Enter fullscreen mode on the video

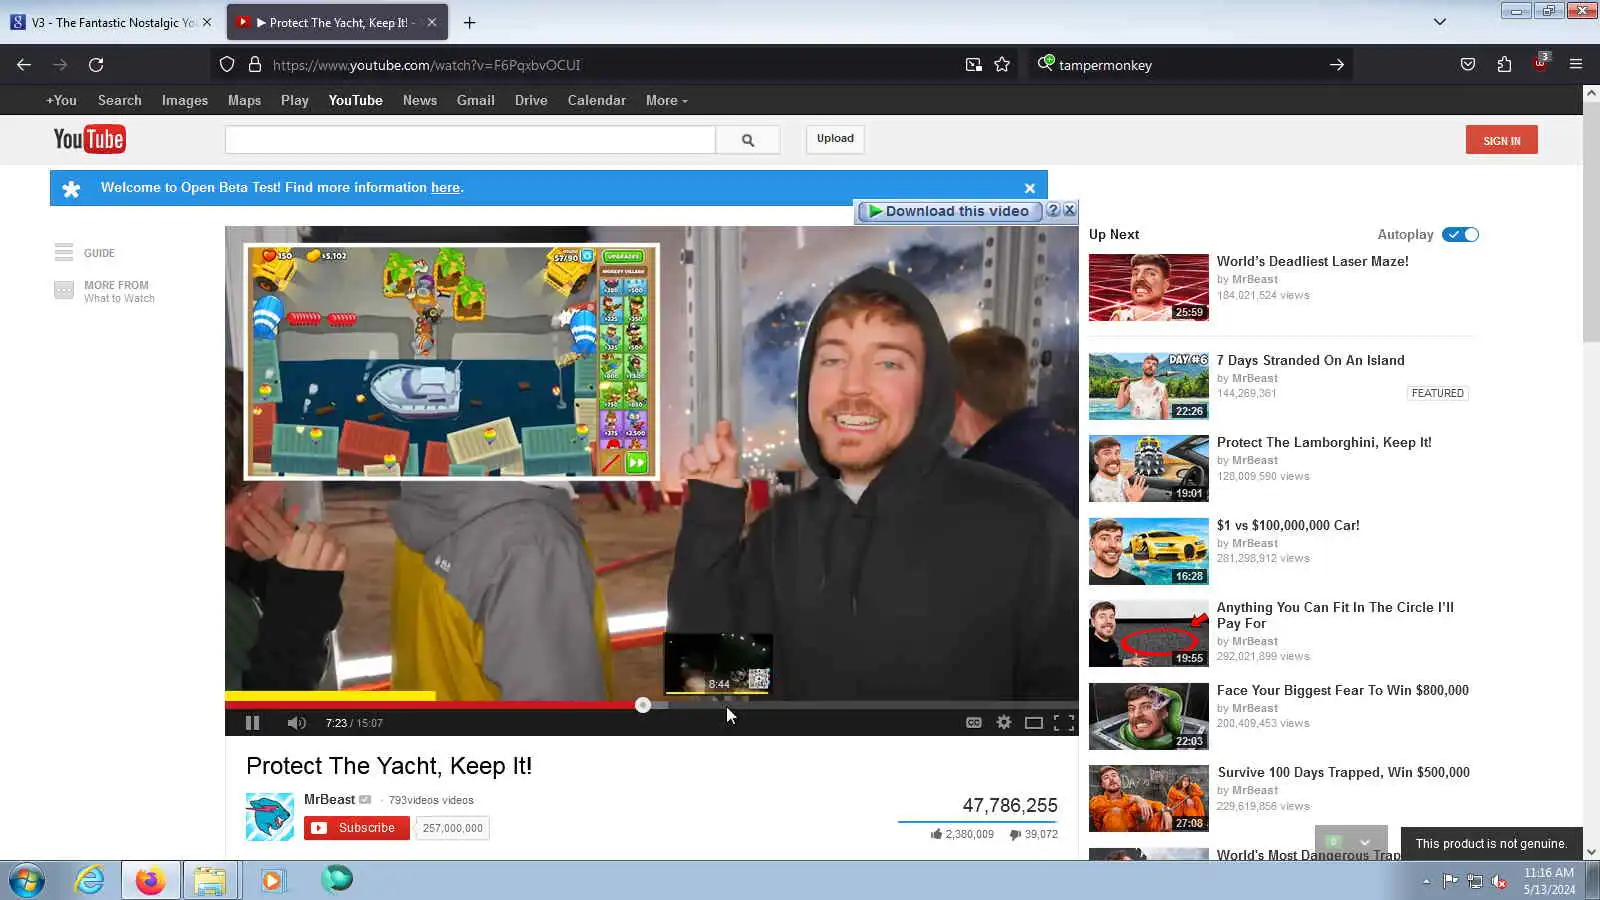coord(1064,723)
